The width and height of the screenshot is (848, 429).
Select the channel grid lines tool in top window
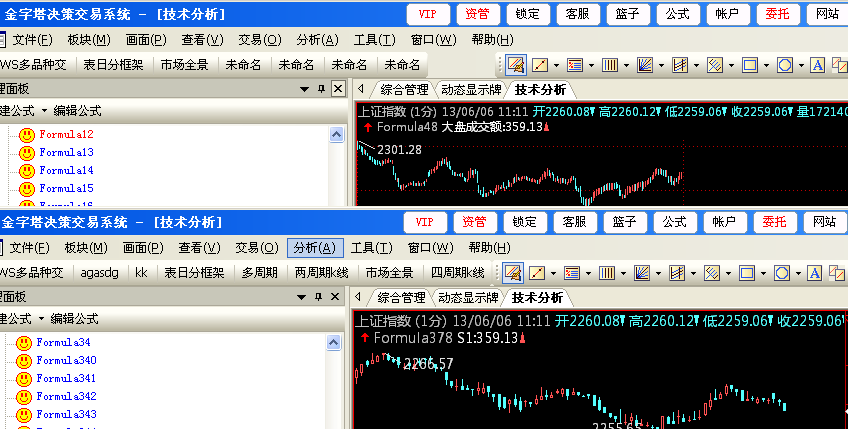[x=680, y=65]
